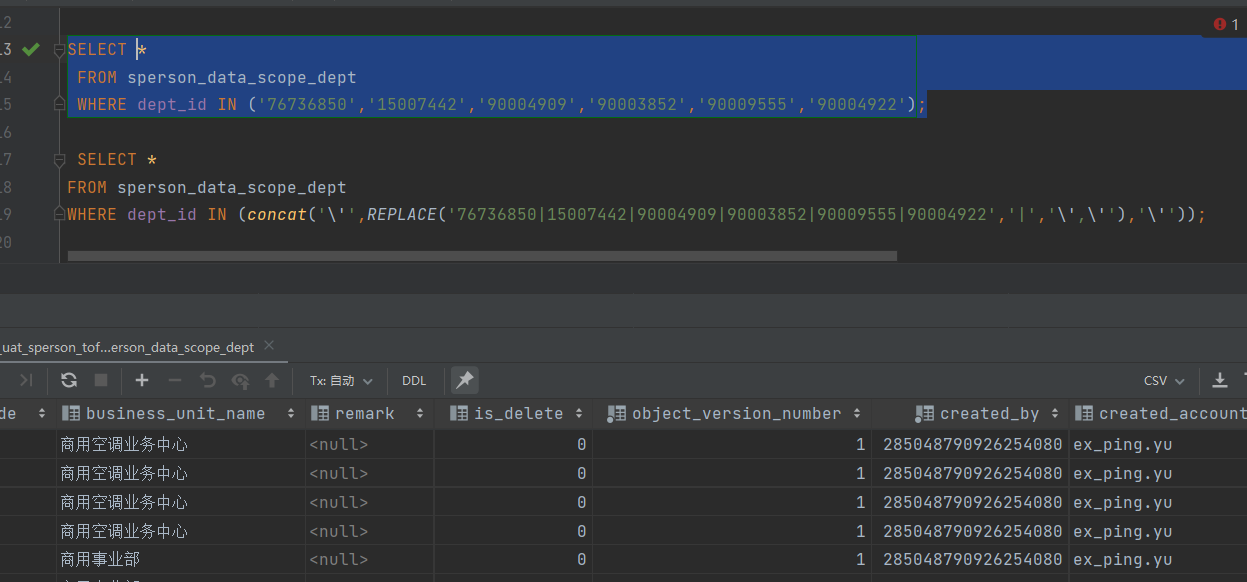The image size is (1247, 582).
Task: Sort the created_by column using its arrows
Action: coord(1055,413)
